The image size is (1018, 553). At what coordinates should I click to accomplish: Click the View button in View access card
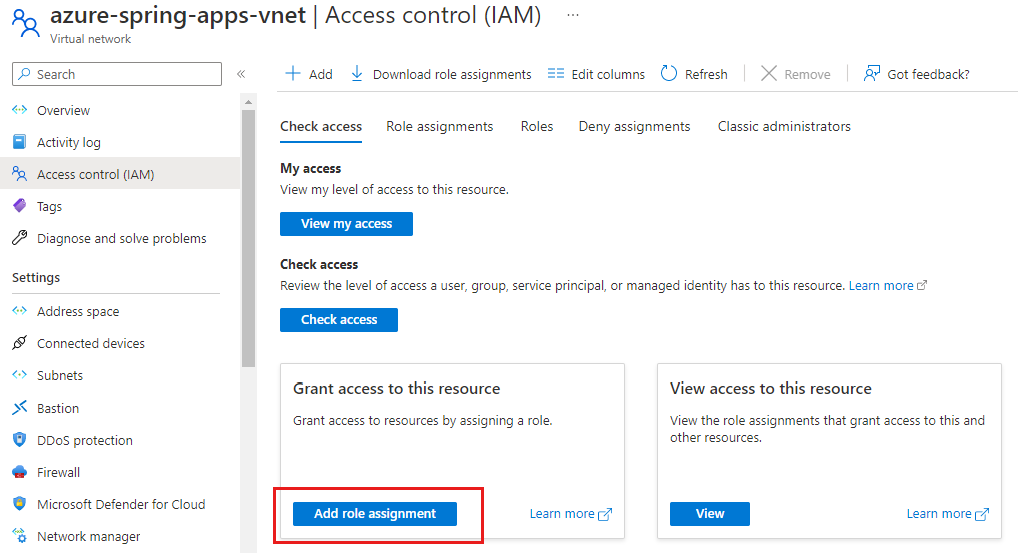[710, 513]
